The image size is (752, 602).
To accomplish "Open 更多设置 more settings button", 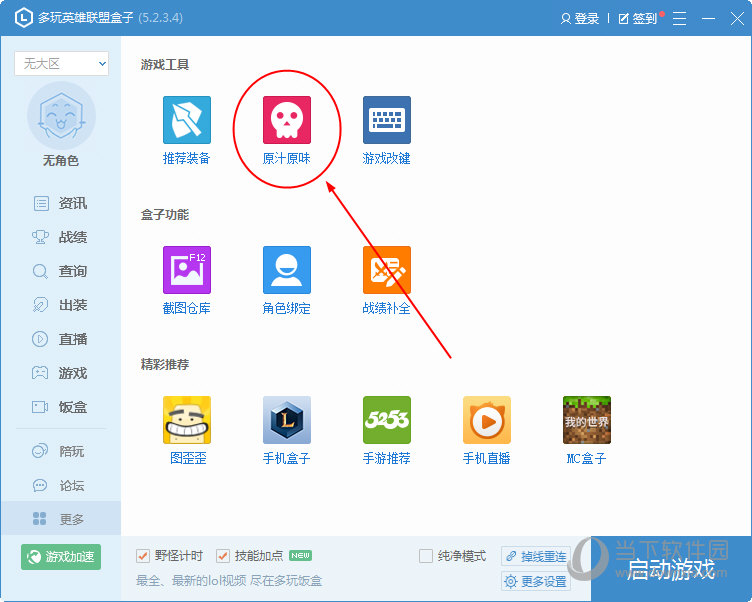I will [536, 581].
